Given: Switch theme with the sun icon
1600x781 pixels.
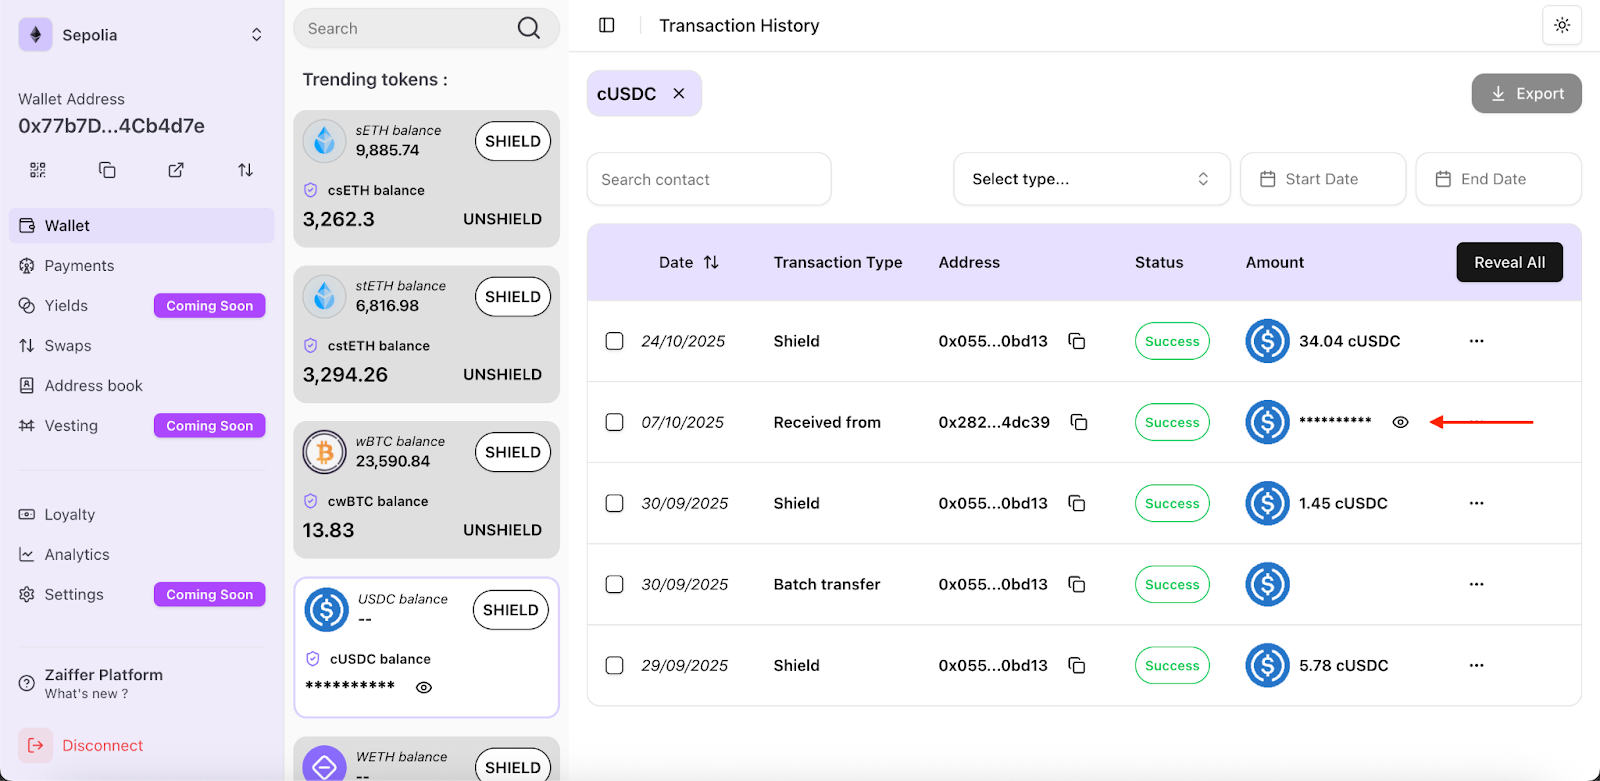Looking at the screenshot, I should (1562, 25).
